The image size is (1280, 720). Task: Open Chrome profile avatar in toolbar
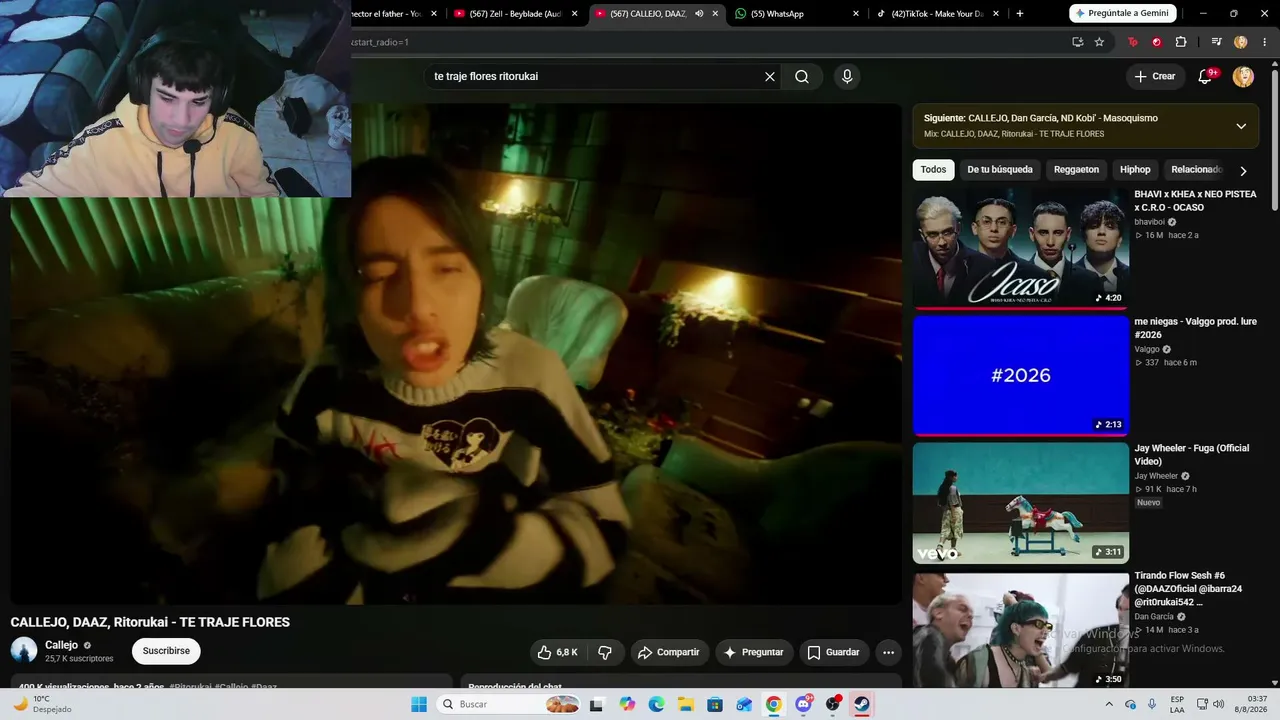point(1241,42)
